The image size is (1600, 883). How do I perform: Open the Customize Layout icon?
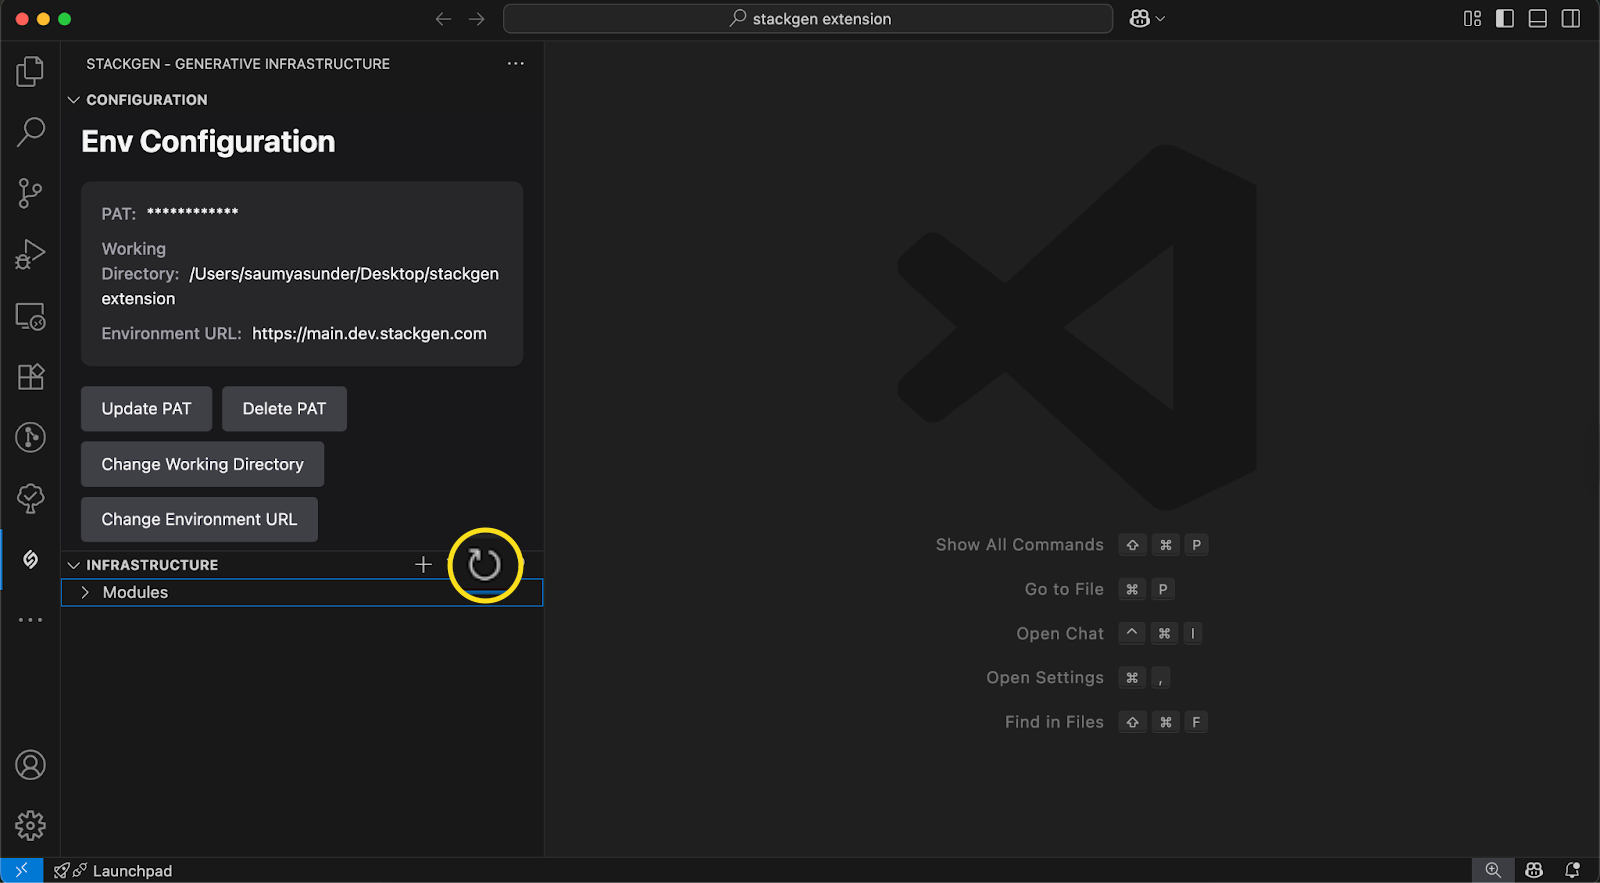coord(1472,19)
